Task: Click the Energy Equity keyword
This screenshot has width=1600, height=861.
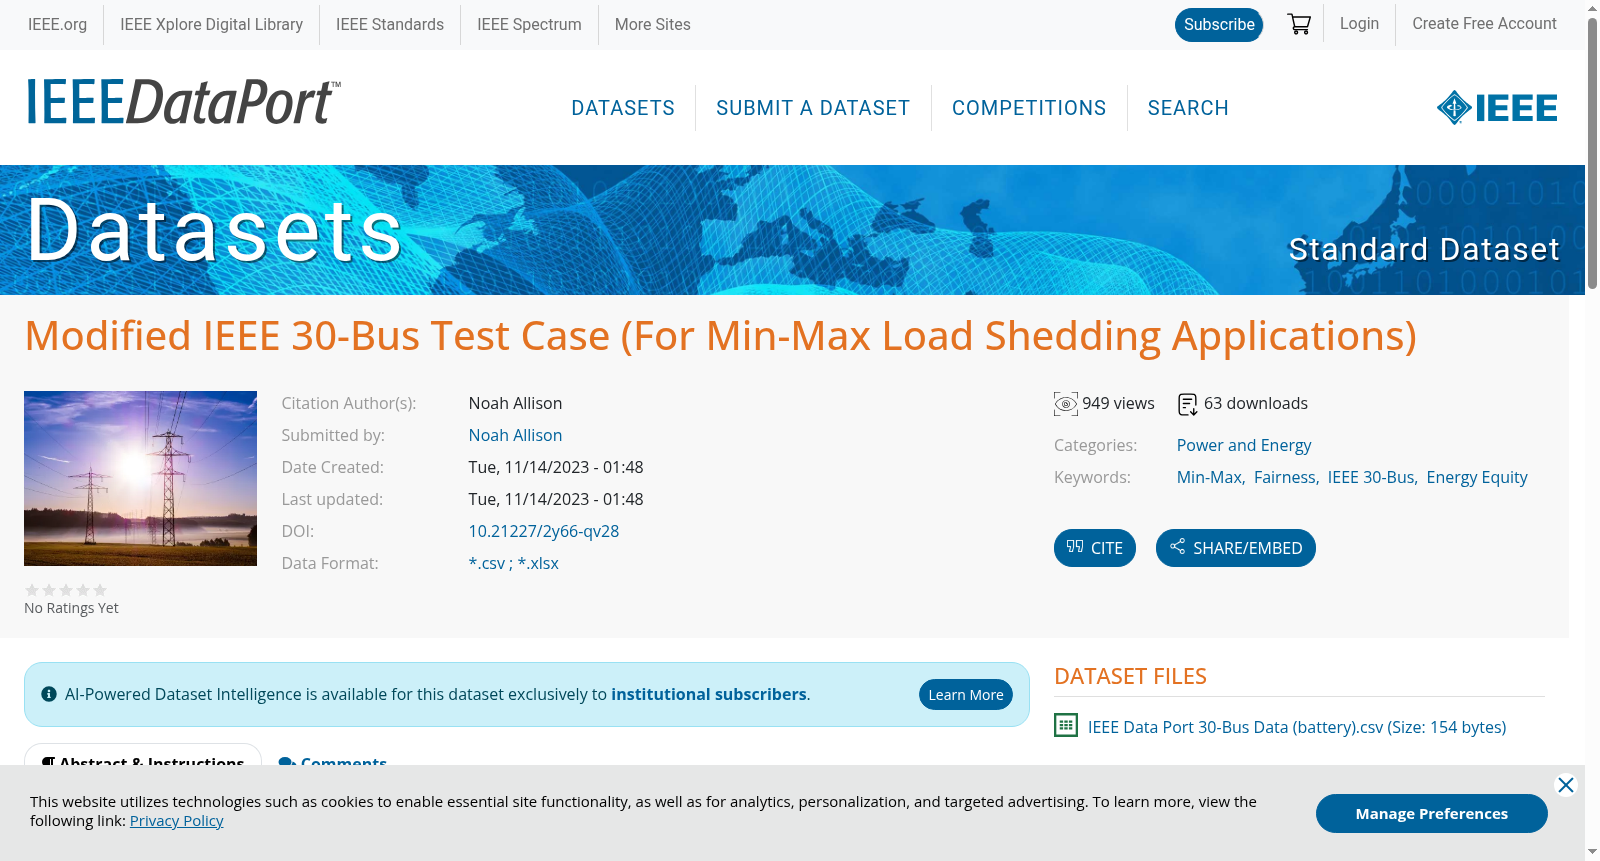Action: pyautogui.click(x=1477, y=477)
